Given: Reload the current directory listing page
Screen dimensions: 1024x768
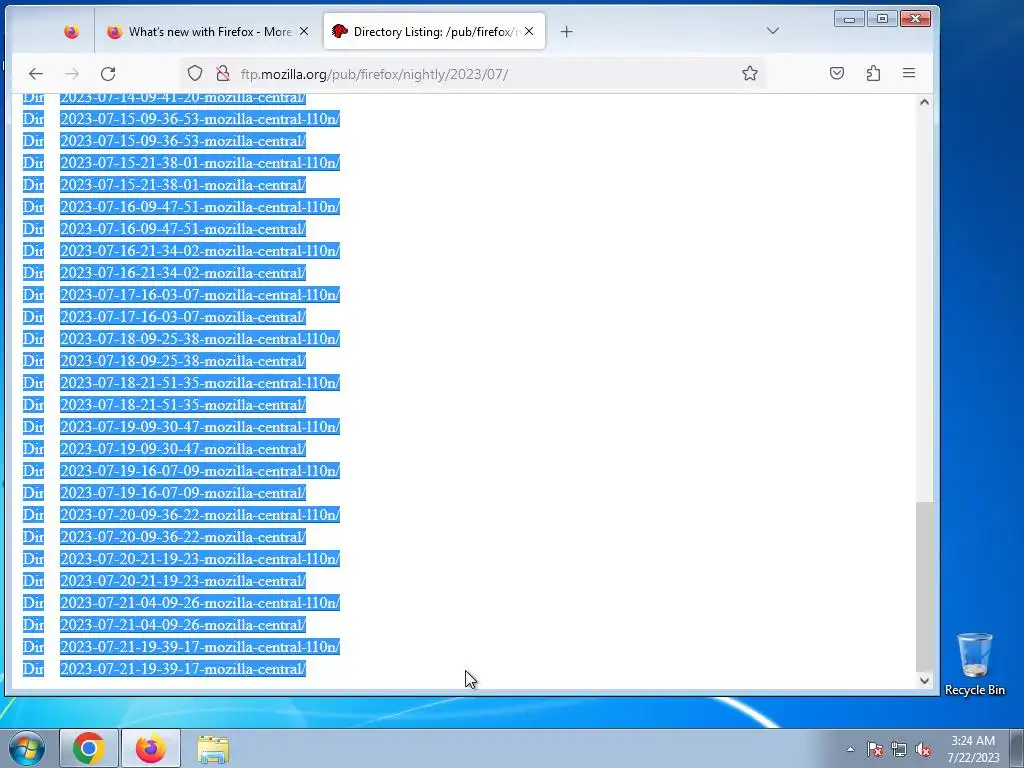Looking at the screenshot, I should point(108,74).
